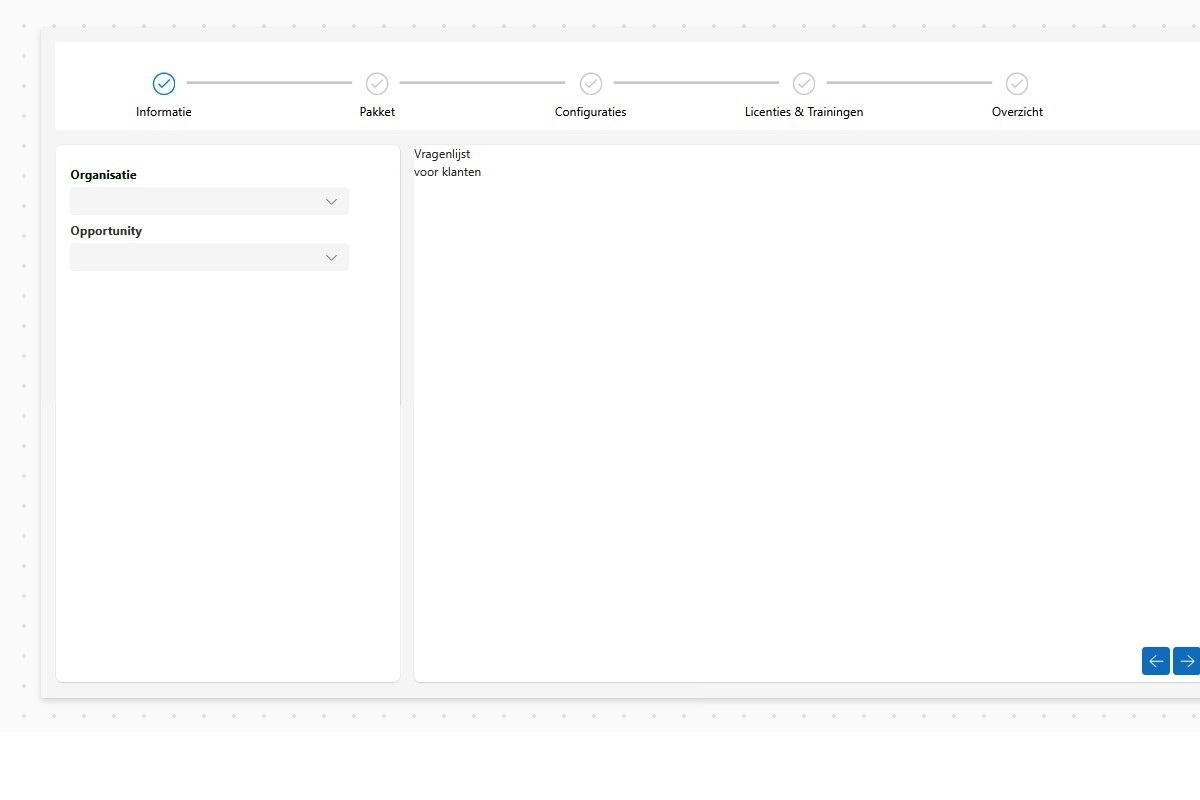1200x800 pixels.
Task: Select the Configuraties step circle icon
Action: (591, 83)
